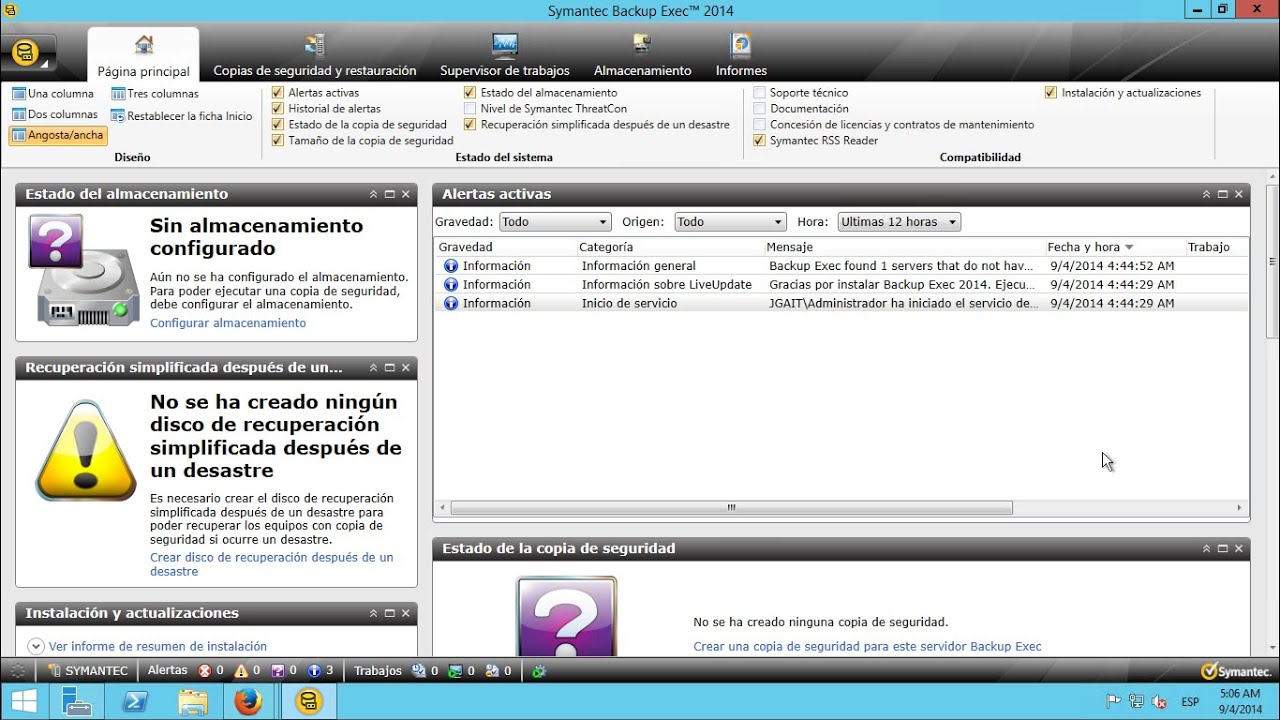
Task: Collapse the Instalación y actualizaciones panel
Action: point(374,613)
